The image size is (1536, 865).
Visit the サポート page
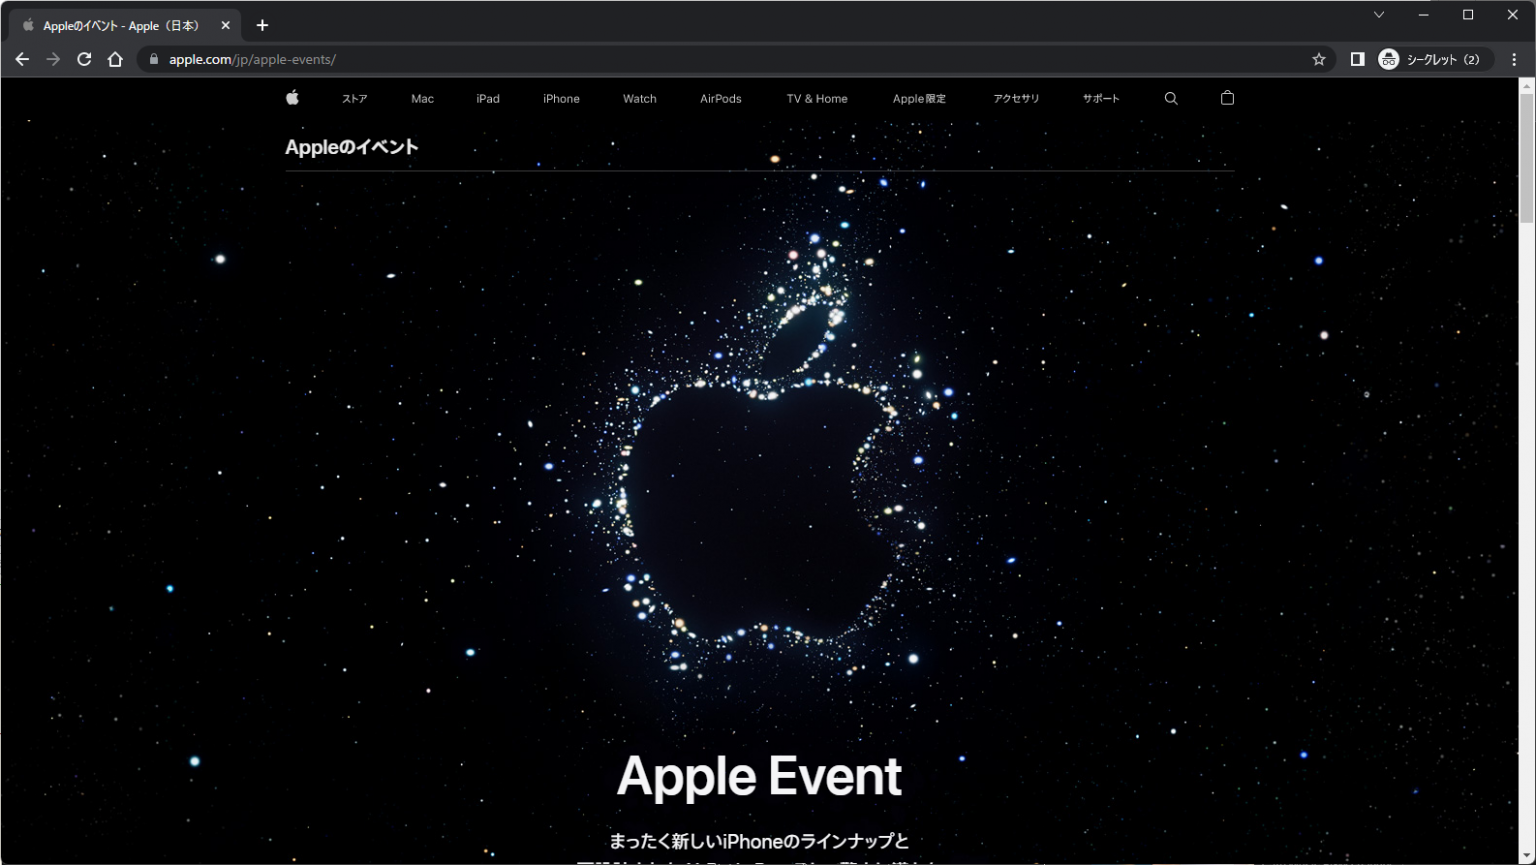coord(1100,97)
